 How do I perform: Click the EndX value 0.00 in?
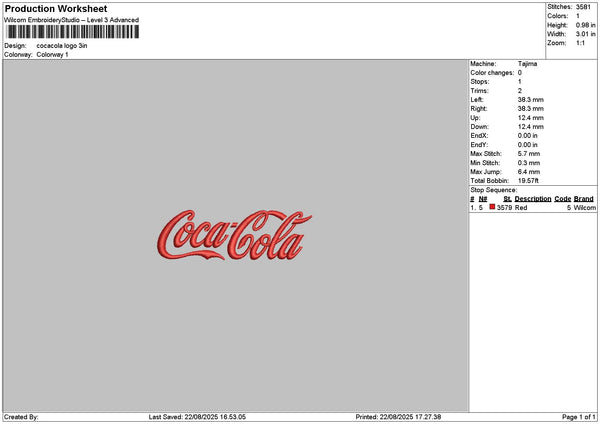point(528,136)
